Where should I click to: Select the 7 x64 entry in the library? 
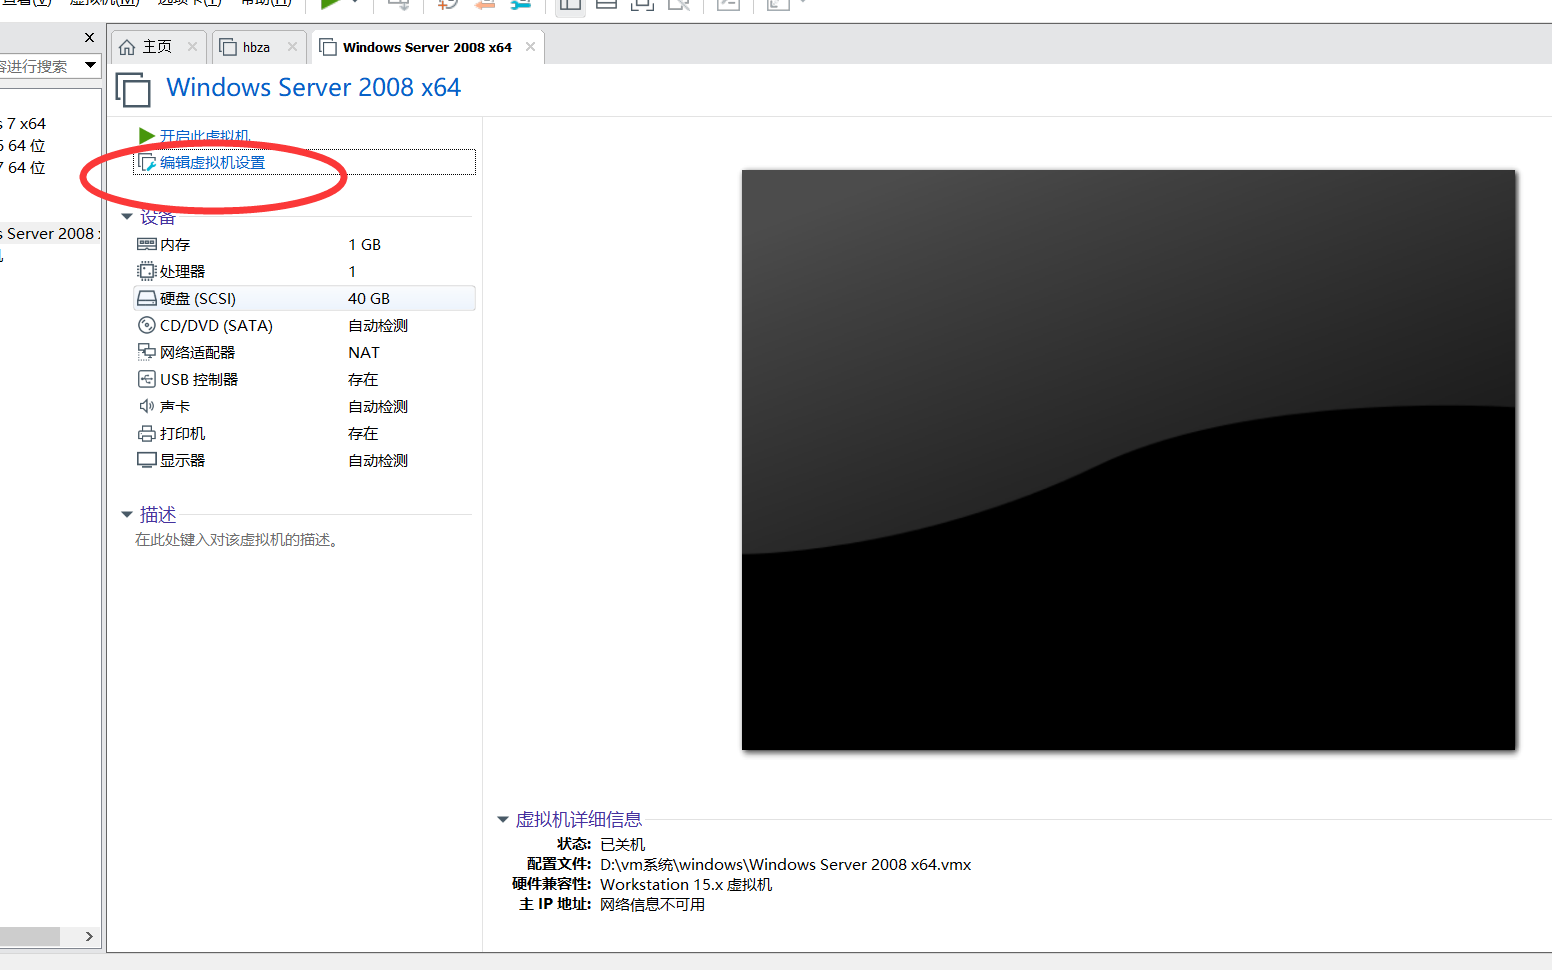click(x=24, y=123)
